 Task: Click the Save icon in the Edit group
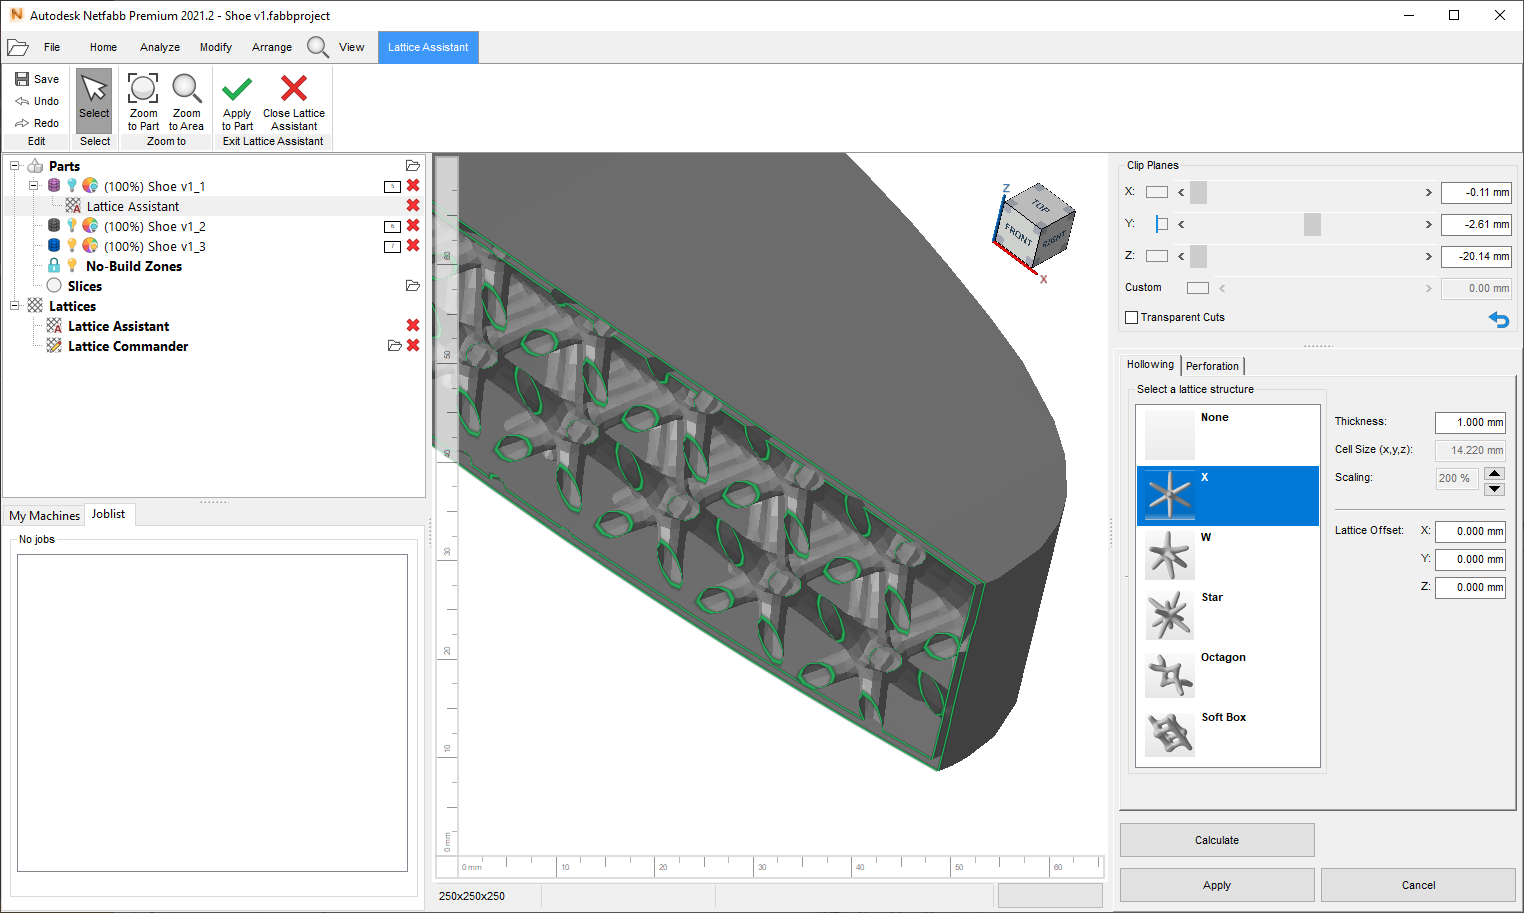click(x=22, y=79)
